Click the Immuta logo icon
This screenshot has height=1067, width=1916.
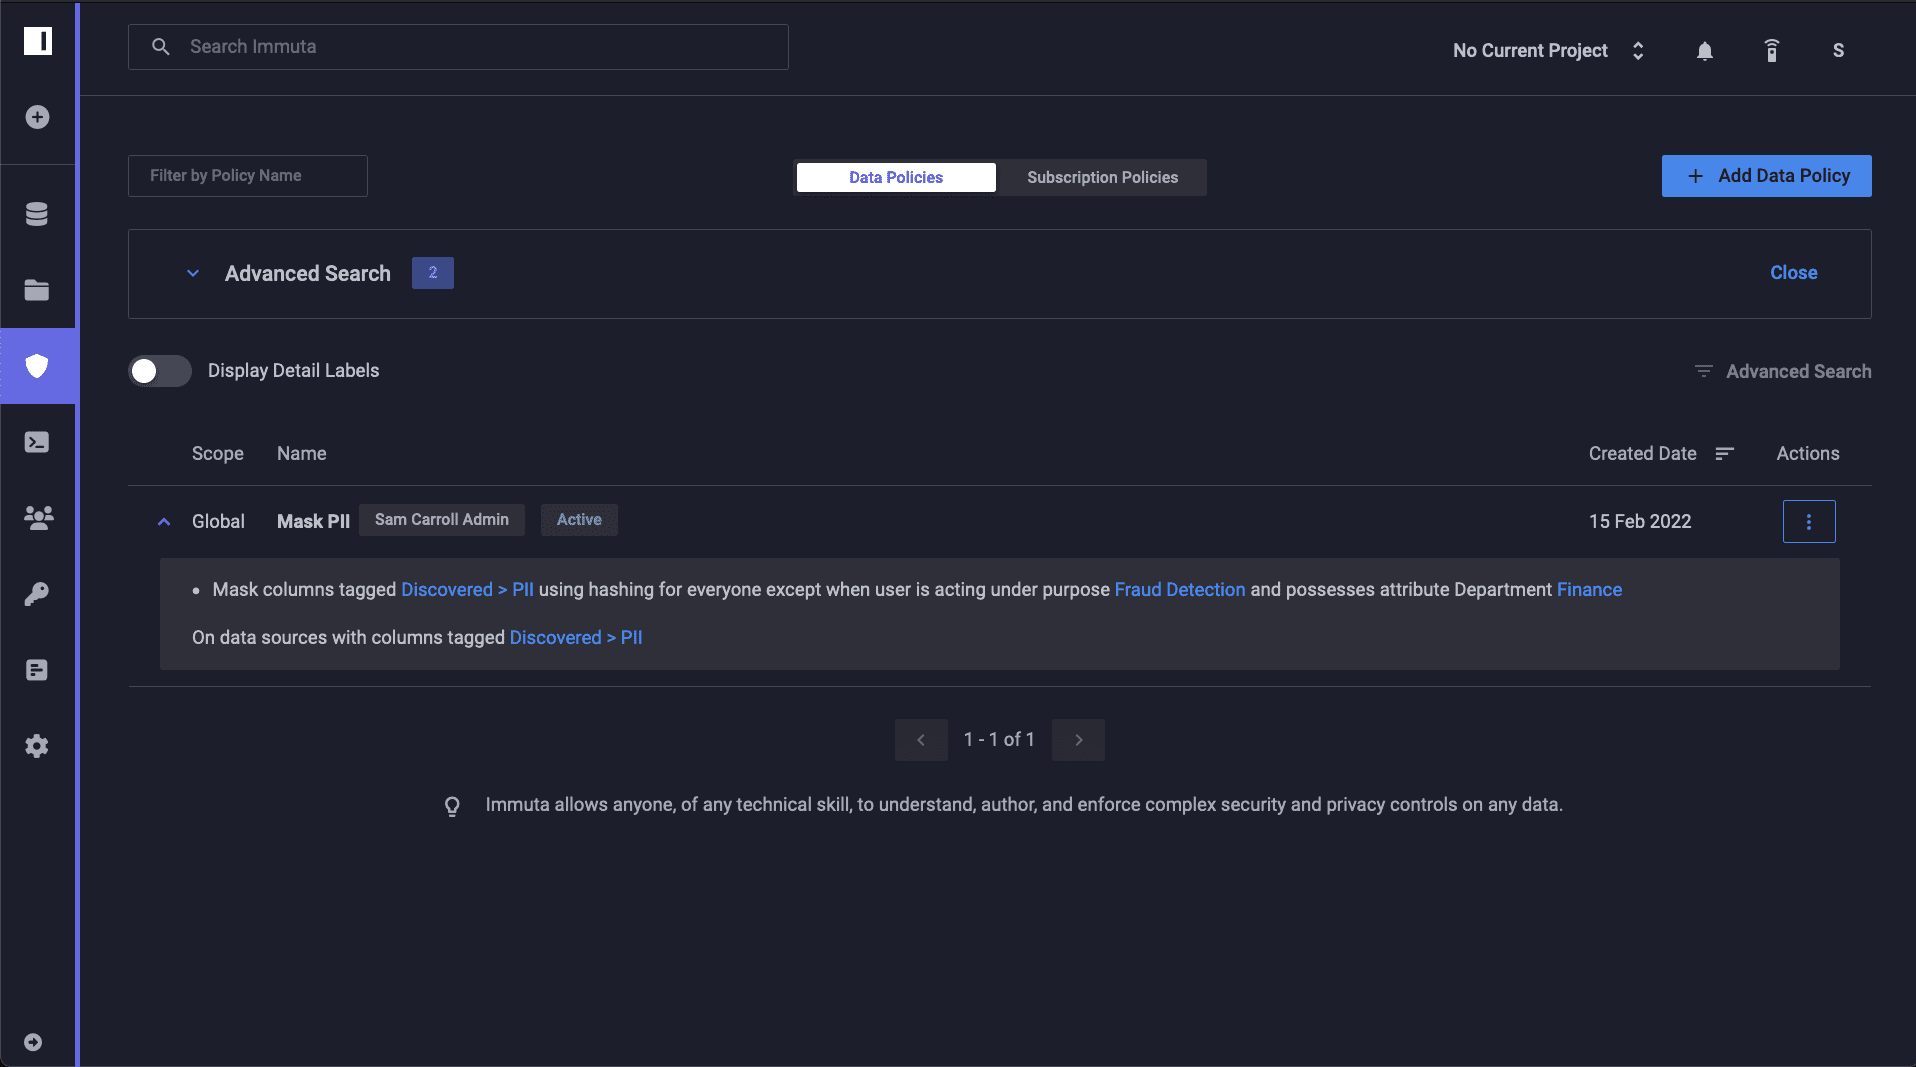38,41
